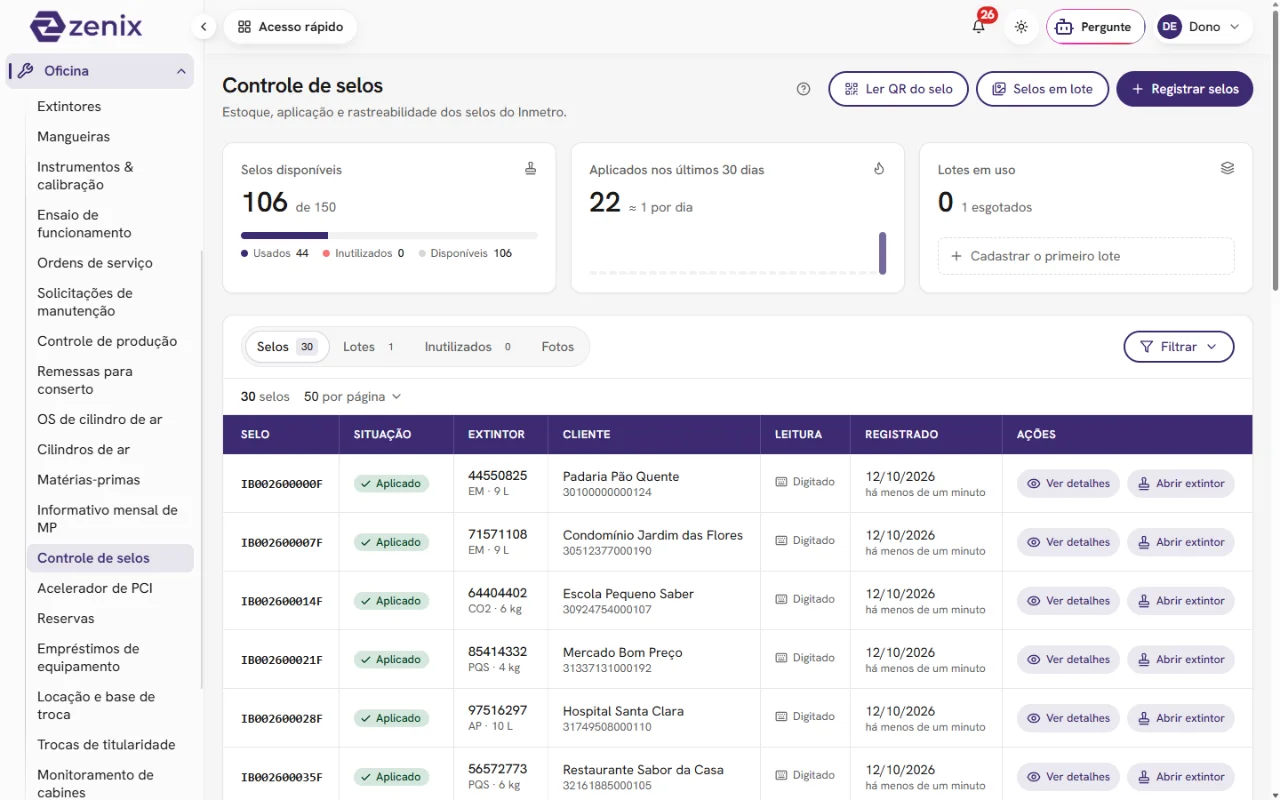Screen dimensions: 1280x800
Task: Open the Dono user dropdown
Action: tap(1204, 27)
